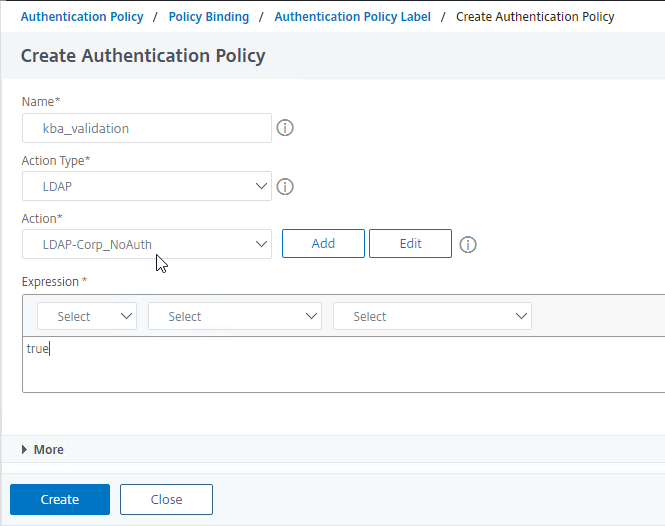Click the info icon next to Edit button
The image size is (665, 526).
point(468,245)
